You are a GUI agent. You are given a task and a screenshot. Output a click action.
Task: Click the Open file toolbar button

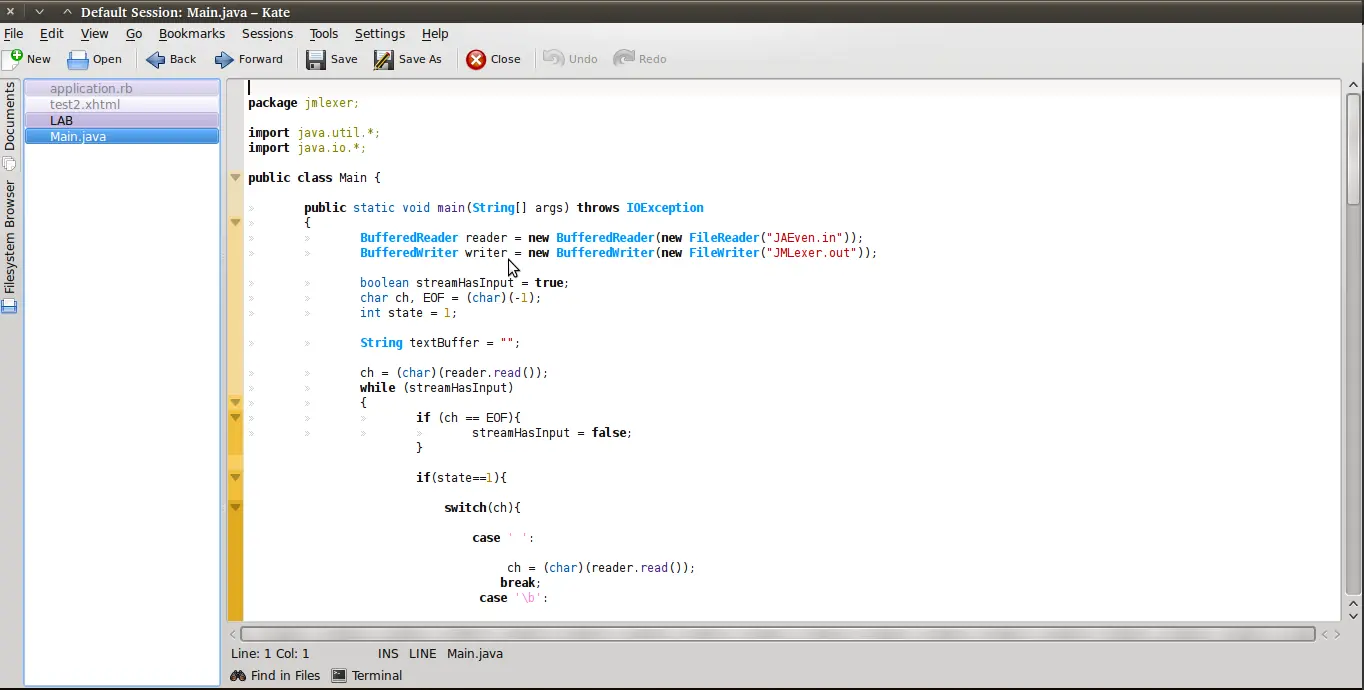pyautogui.click(x=94, y=59)
